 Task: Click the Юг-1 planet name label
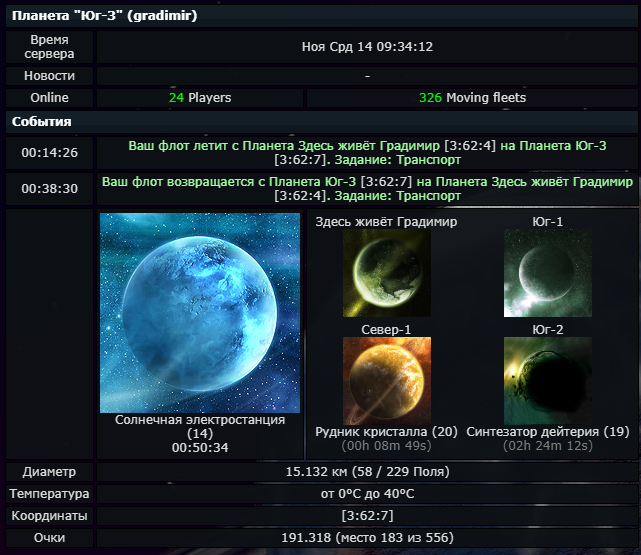click(547, 222)
